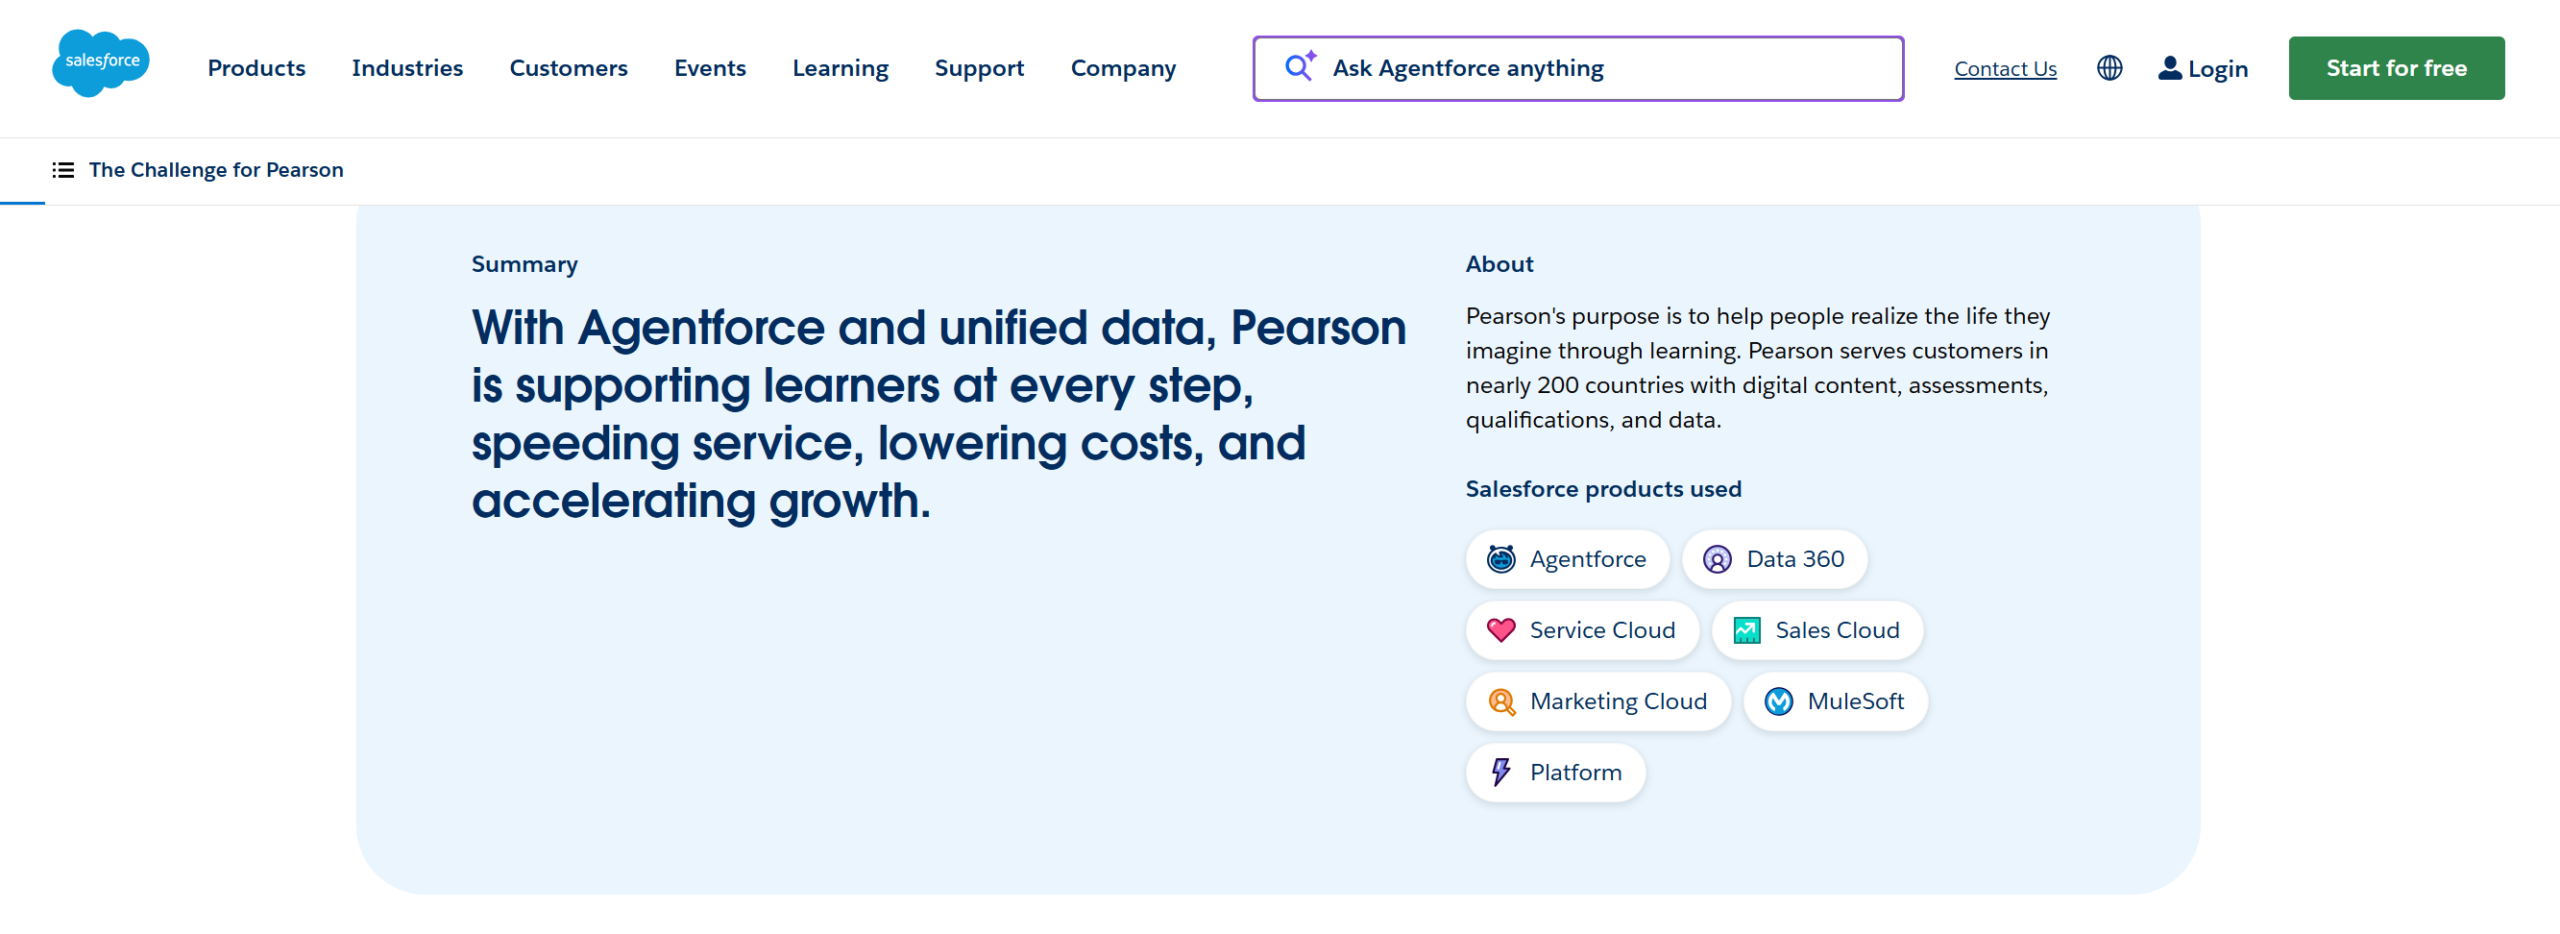This screenshot has width=2560, height=934.
Task: Click the Sales Cloud chart icon
Action: pos(1746,630)
